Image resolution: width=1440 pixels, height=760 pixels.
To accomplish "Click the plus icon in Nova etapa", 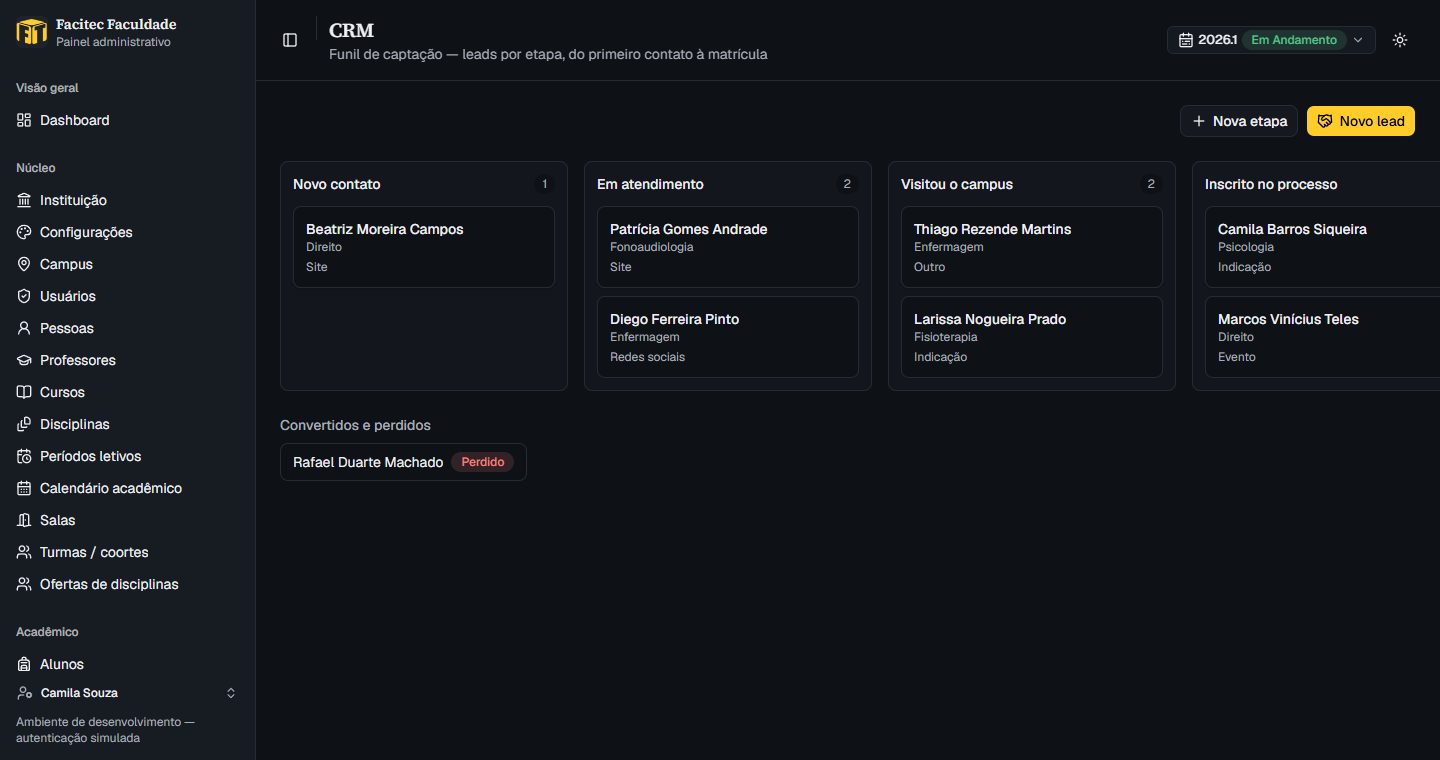I will [x=1199, y=121].
